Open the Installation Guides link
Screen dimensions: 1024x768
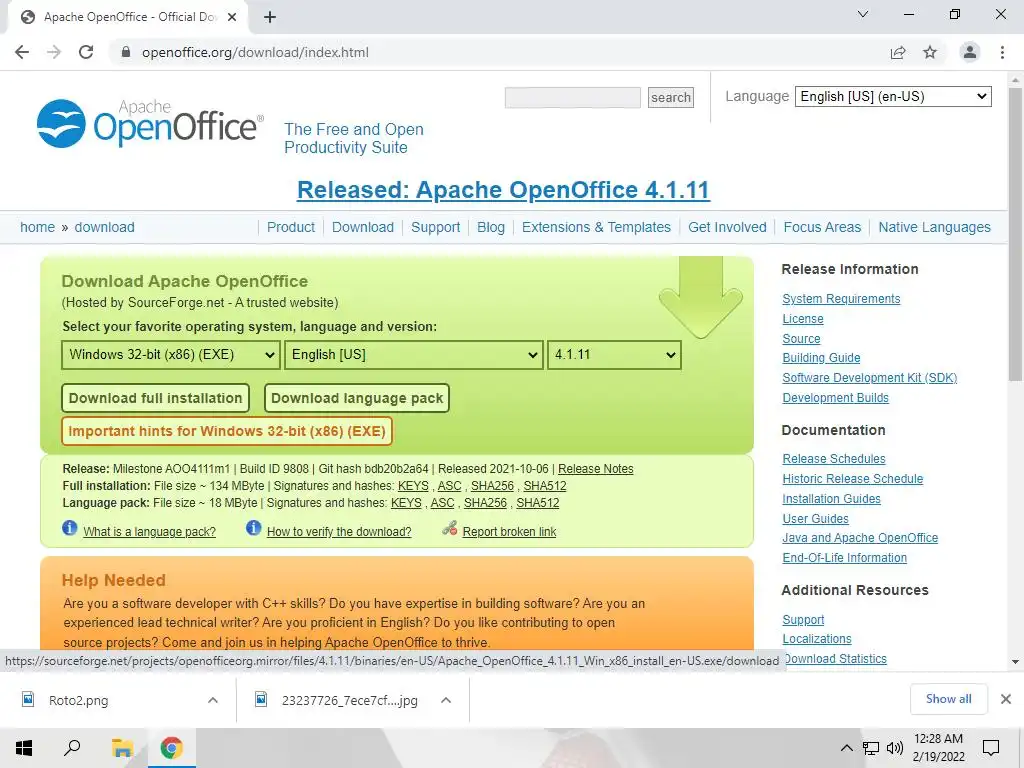tap(831, 499)
